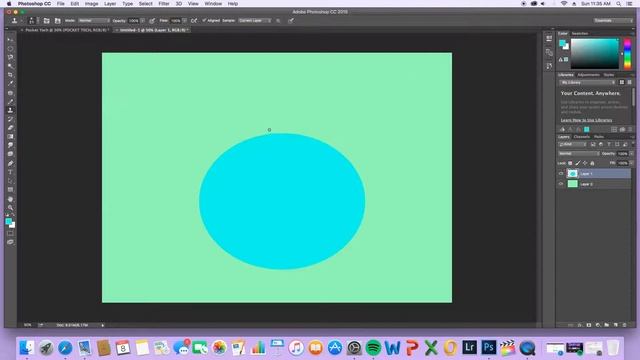The height and width of the screenshot is (360, 640).
Task: Select the Zoom tool
Action: pos(10,208)
